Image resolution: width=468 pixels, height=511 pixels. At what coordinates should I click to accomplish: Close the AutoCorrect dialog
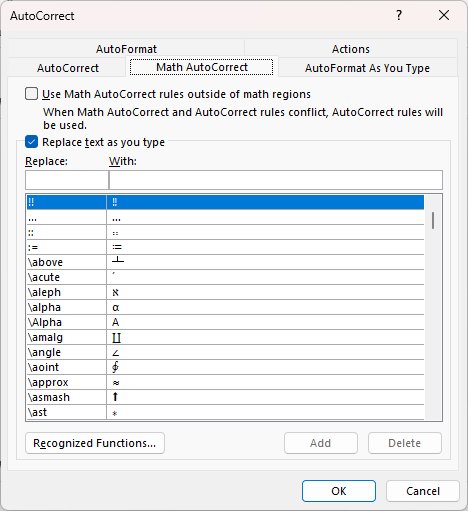444,15
